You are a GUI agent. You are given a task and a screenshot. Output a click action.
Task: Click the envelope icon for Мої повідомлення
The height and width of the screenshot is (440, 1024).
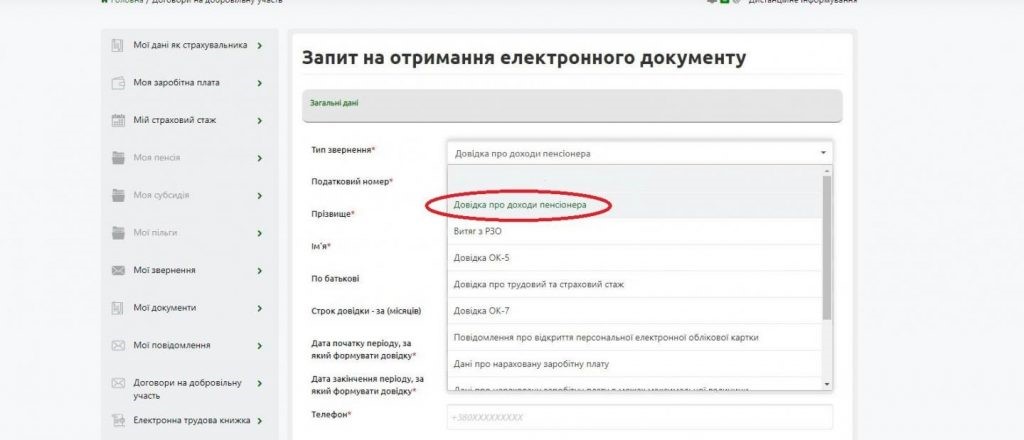pos(116,345)
